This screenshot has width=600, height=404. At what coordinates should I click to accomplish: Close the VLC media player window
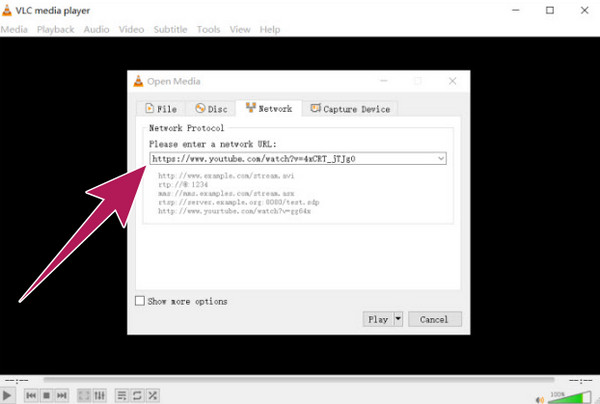[x=584, y=10]
